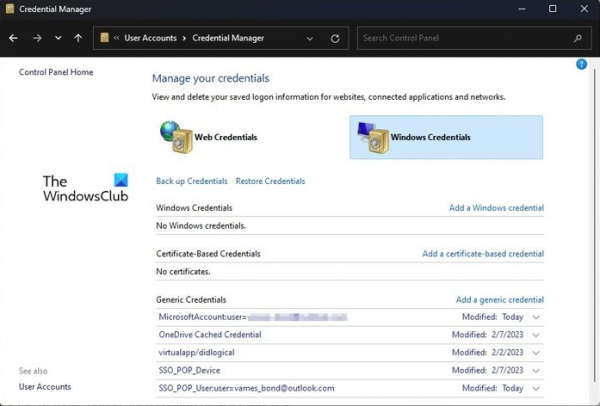Click Restore Credentials link
This screenshot has width=600, height=406.
pyautogui.click(x=270, y=181)
